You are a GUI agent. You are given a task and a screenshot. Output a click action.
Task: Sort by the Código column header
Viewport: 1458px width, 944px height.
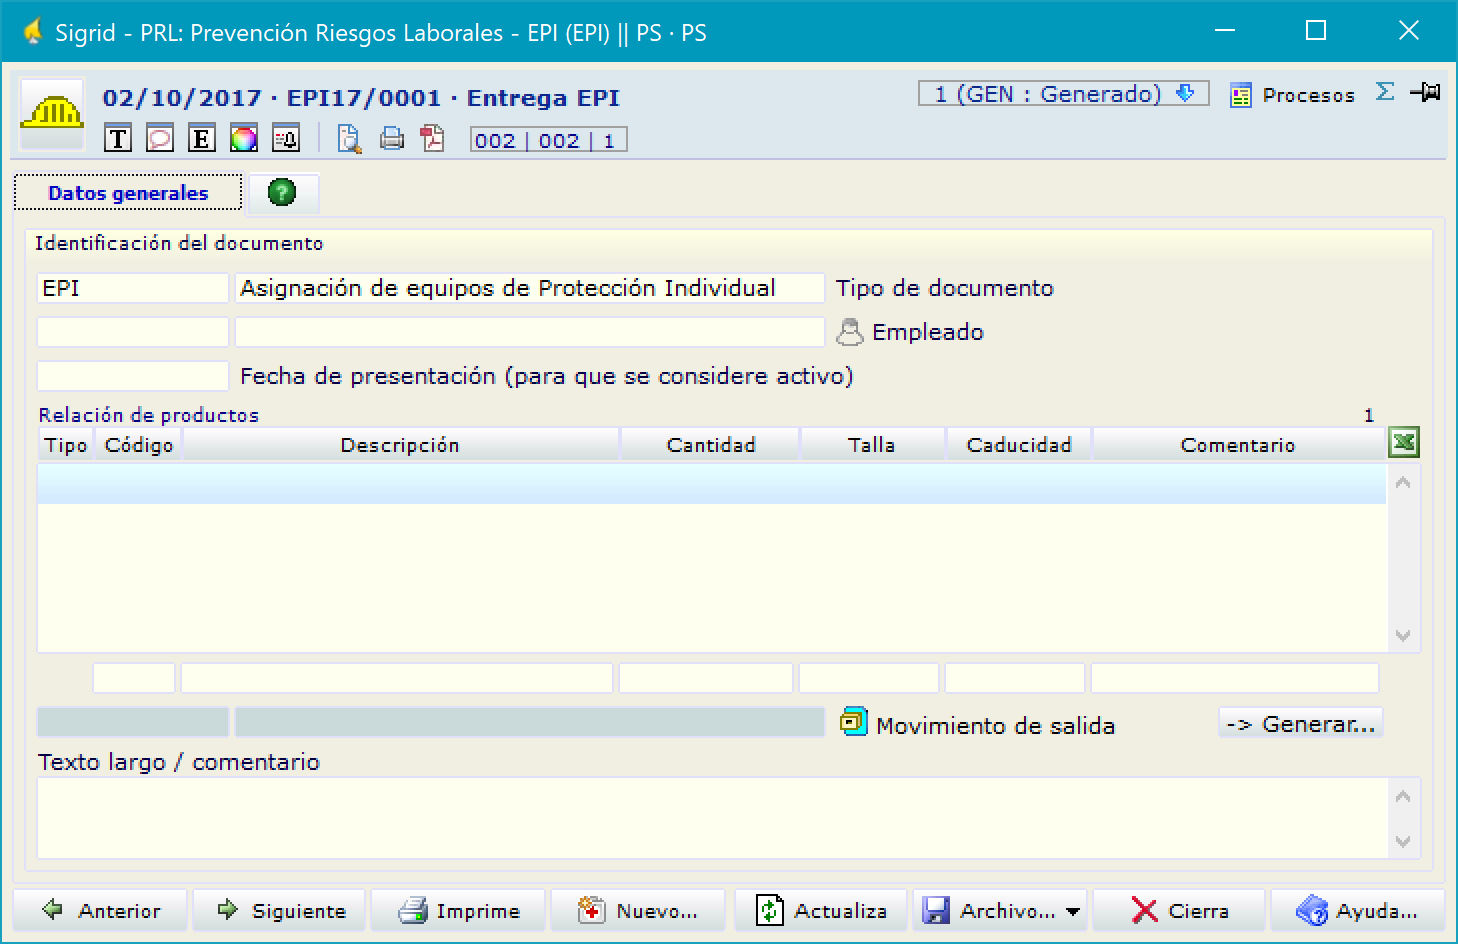[x=139, y=445]
